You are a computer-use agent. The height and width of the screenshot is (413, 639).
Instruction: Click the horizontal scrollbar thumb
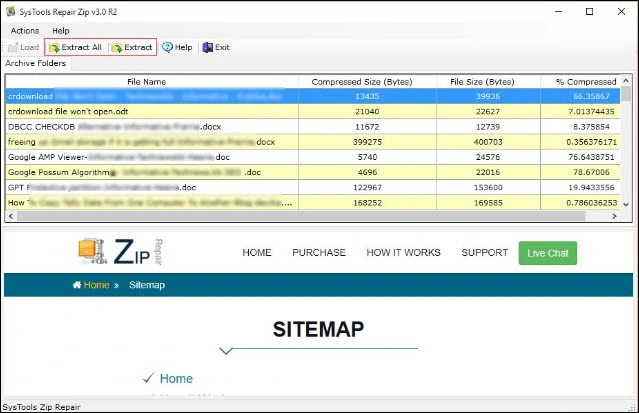302,216
